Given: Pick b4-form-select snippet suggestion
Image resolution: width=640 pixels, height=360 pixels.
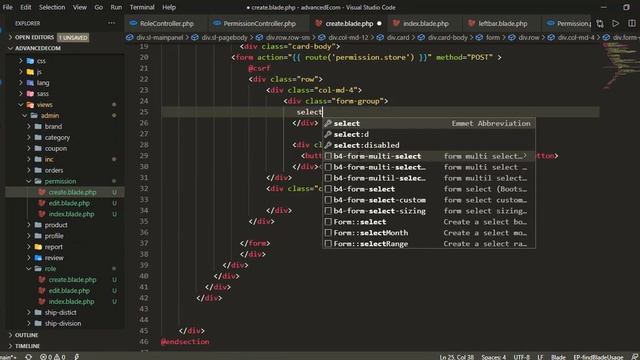Looking at the screenshot, I should [x=429, y=189].
